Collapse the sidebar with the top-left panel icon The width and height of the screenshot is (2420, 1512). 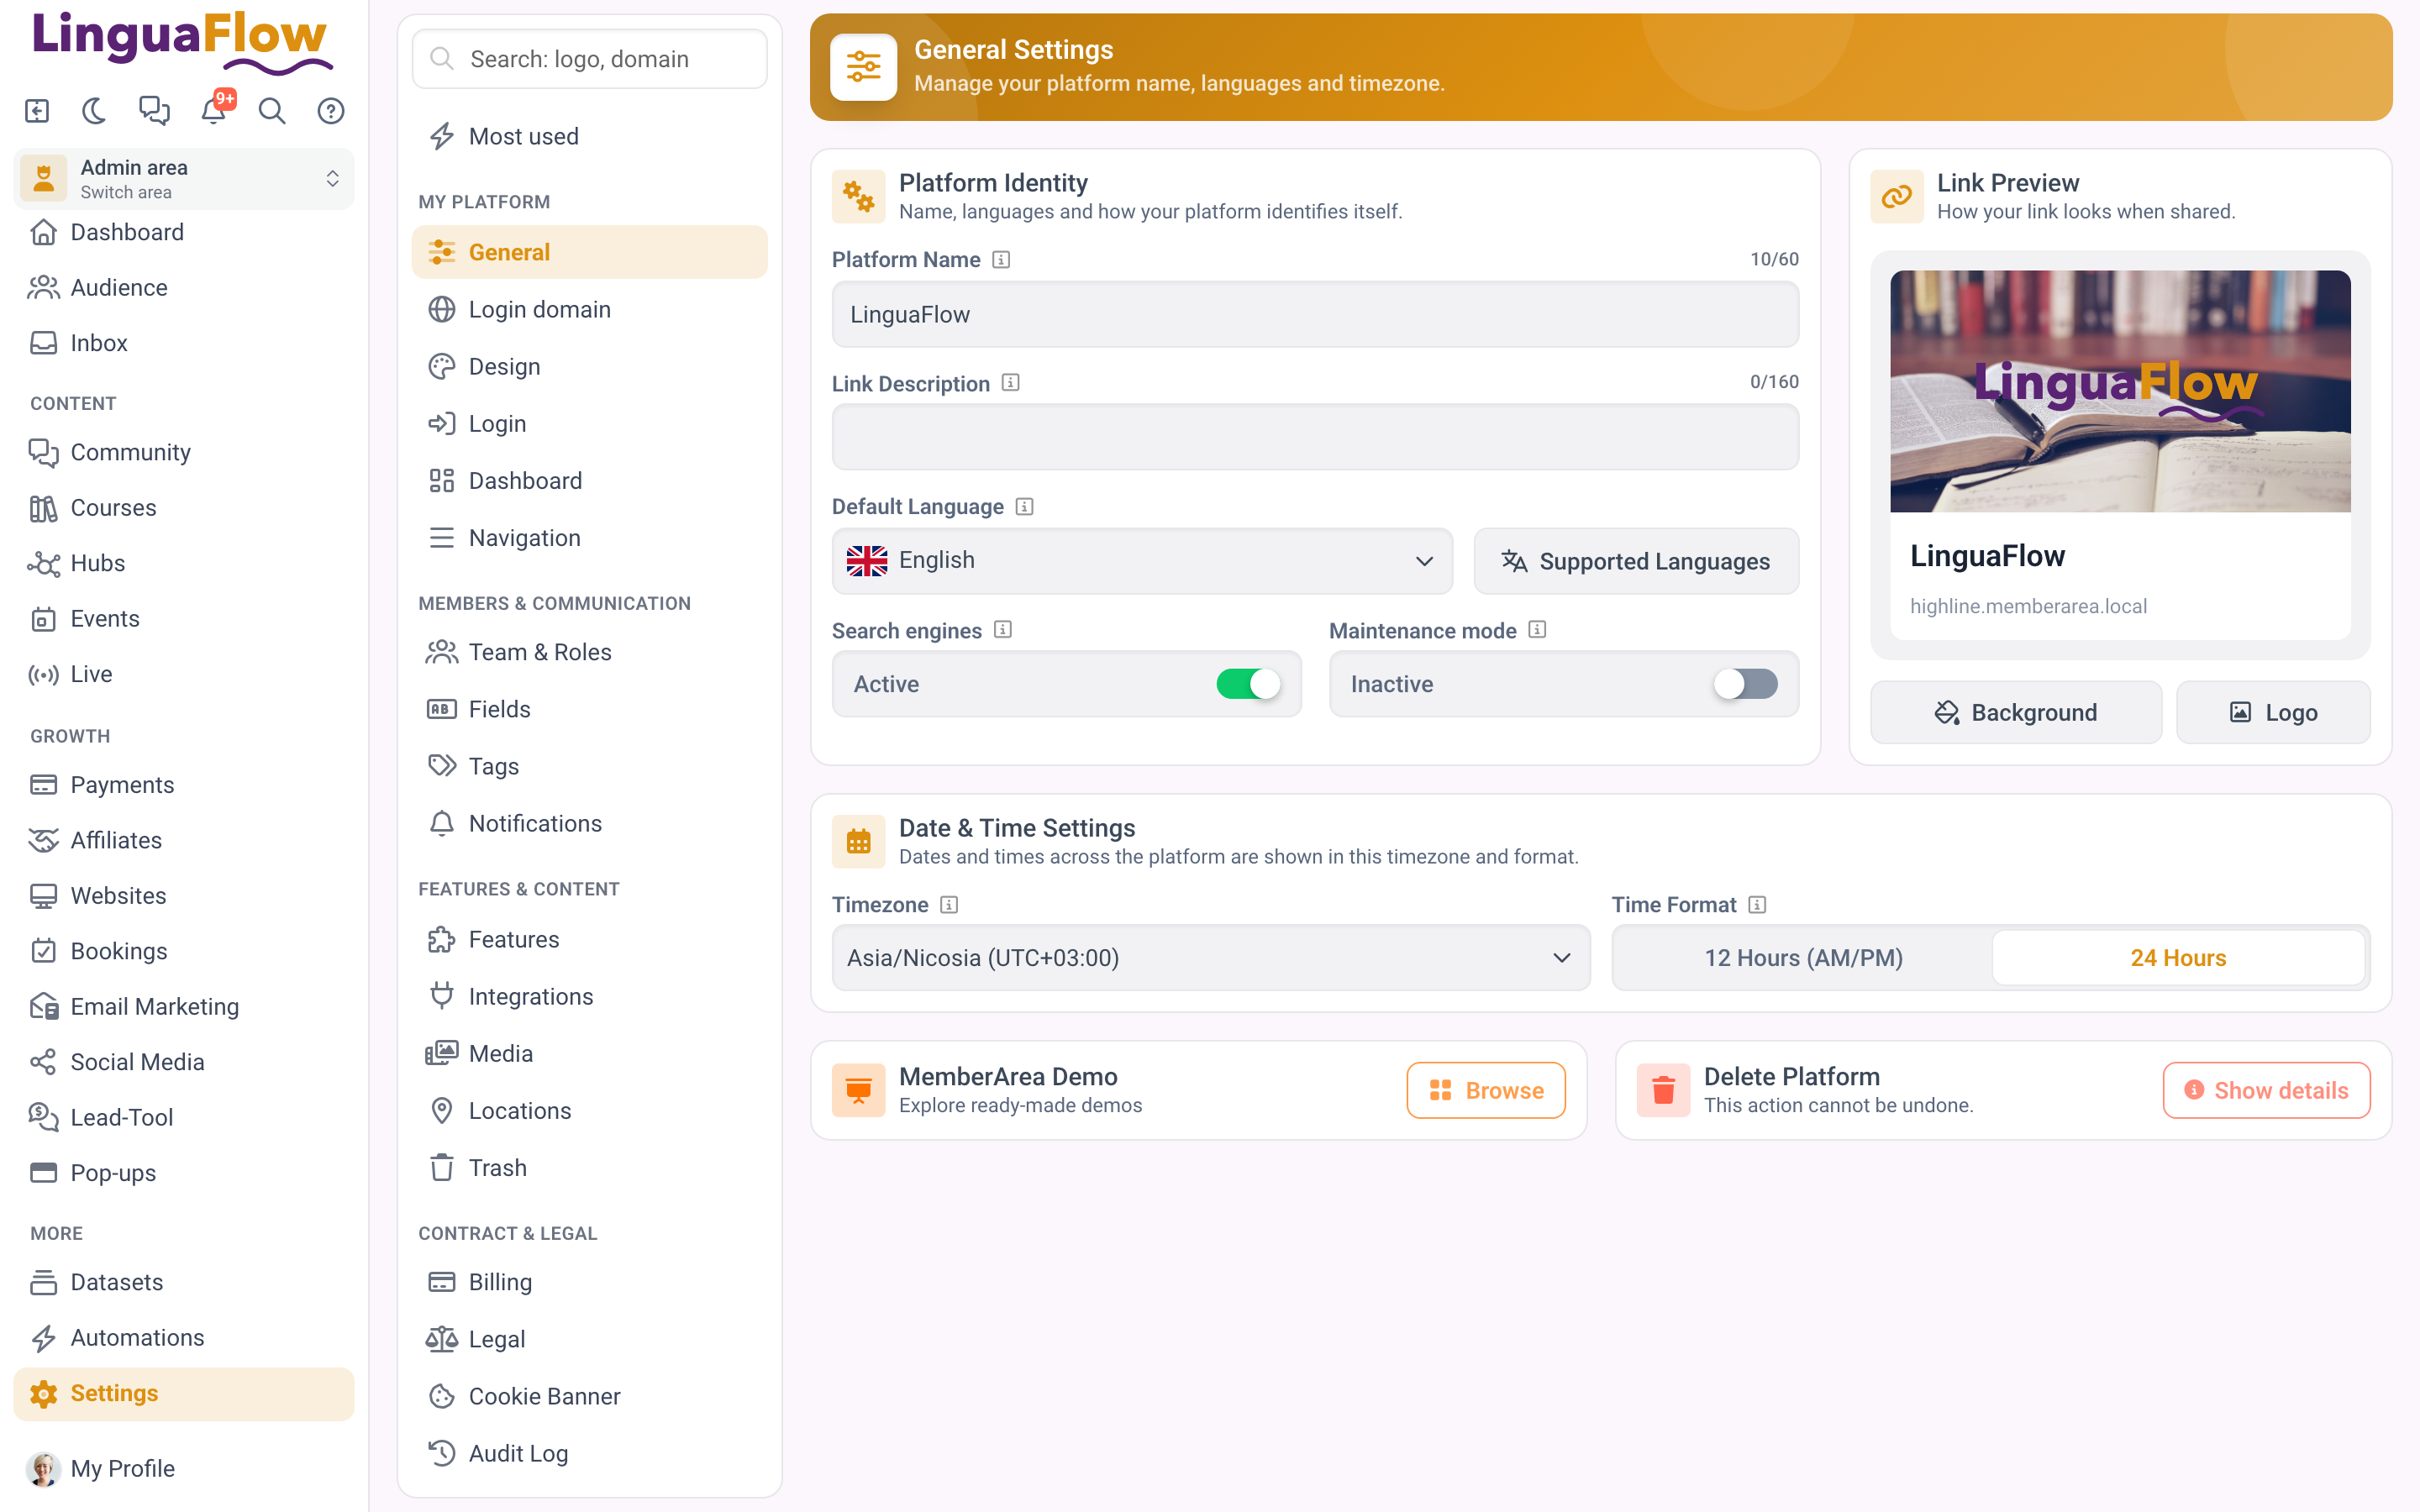coord(37,111)
